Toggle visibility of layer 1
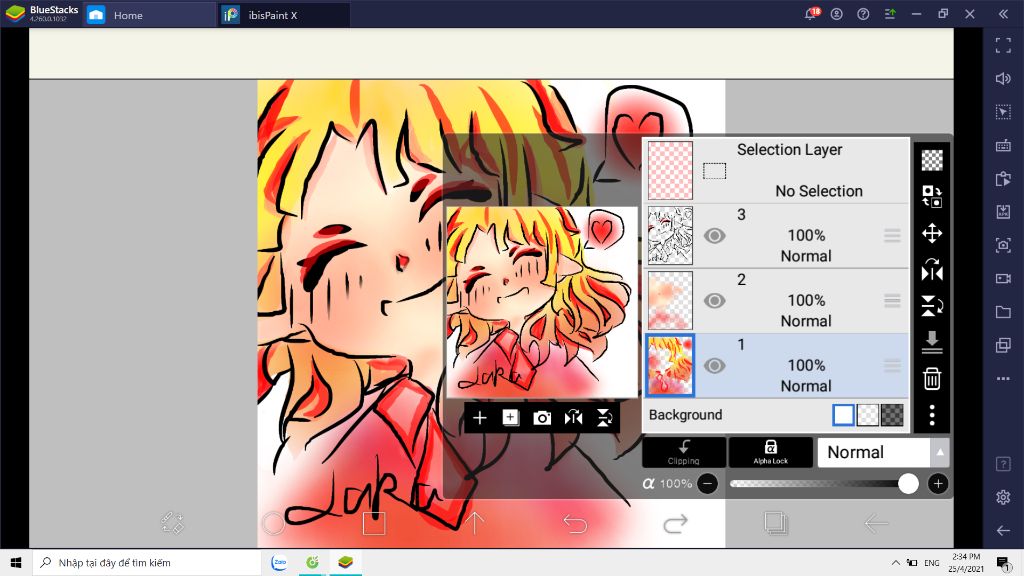The height and width of the screenshot is (576, 1024). [x=714, y=366]
